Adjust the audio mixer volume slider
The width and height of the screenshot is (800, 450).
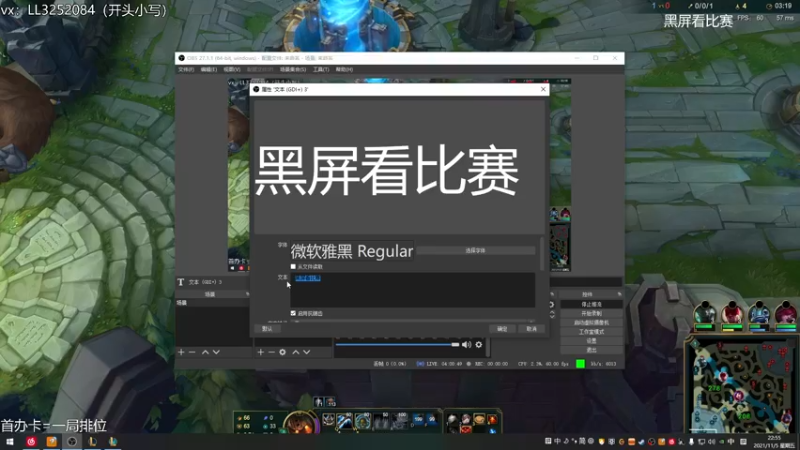pos(397,345)
